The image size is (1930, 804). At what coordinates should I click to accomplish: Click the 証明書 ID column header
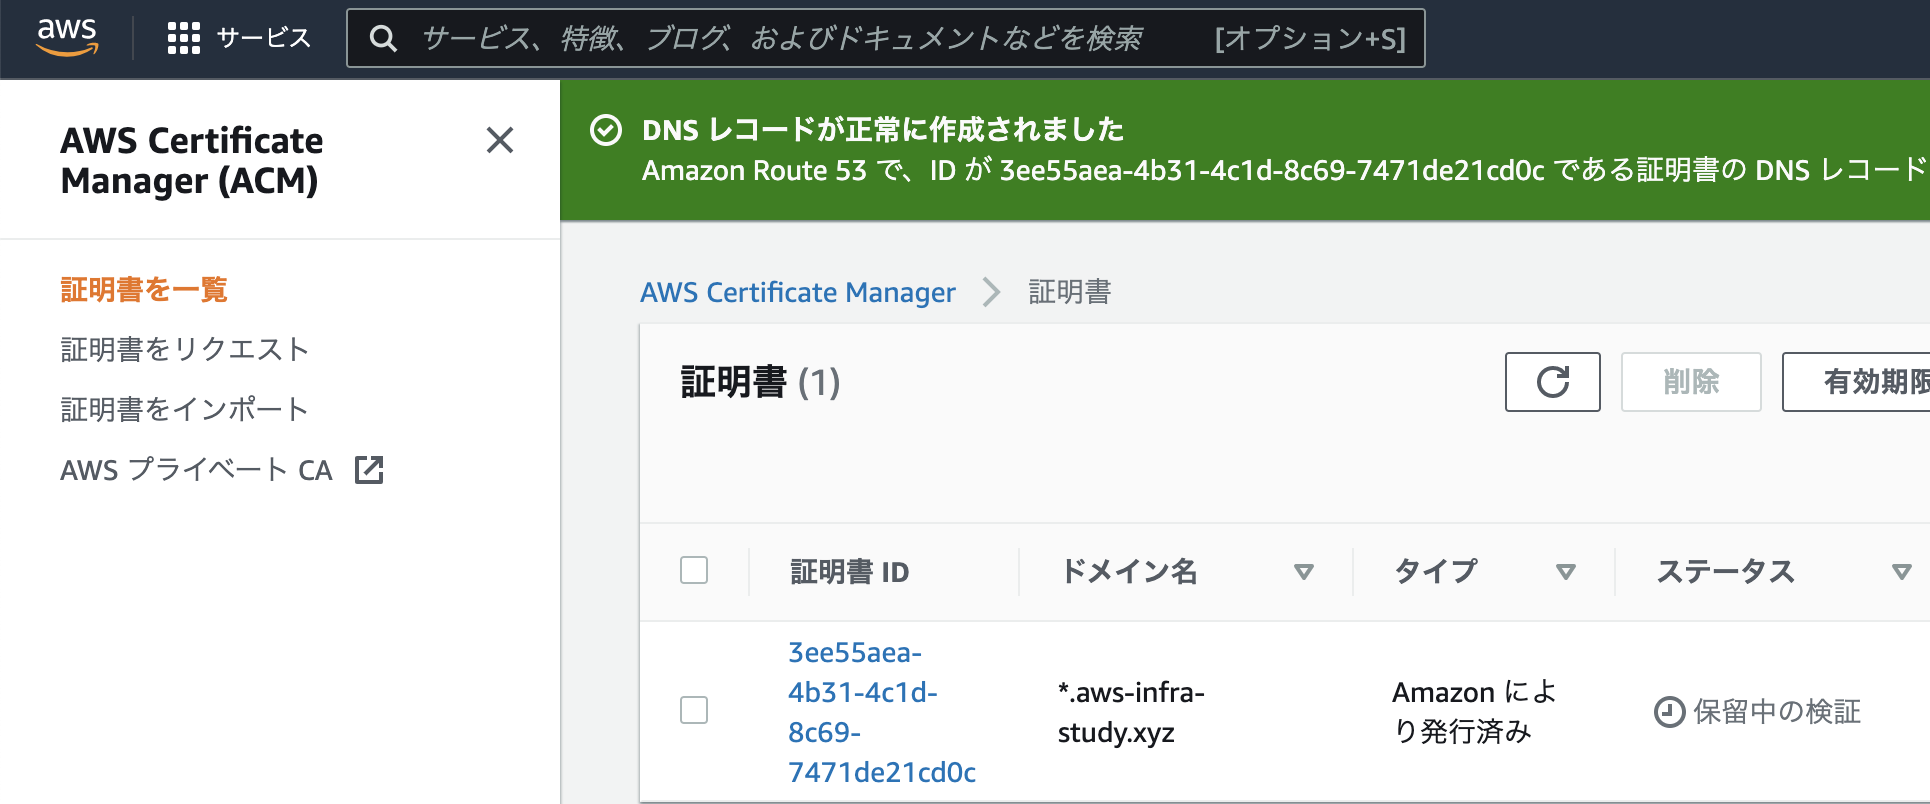850,572
